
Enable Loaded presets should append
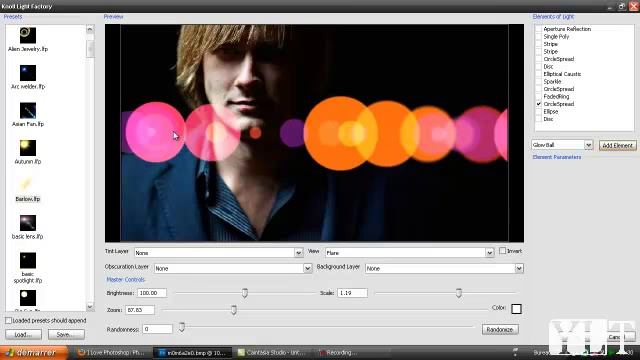[8, 320]
